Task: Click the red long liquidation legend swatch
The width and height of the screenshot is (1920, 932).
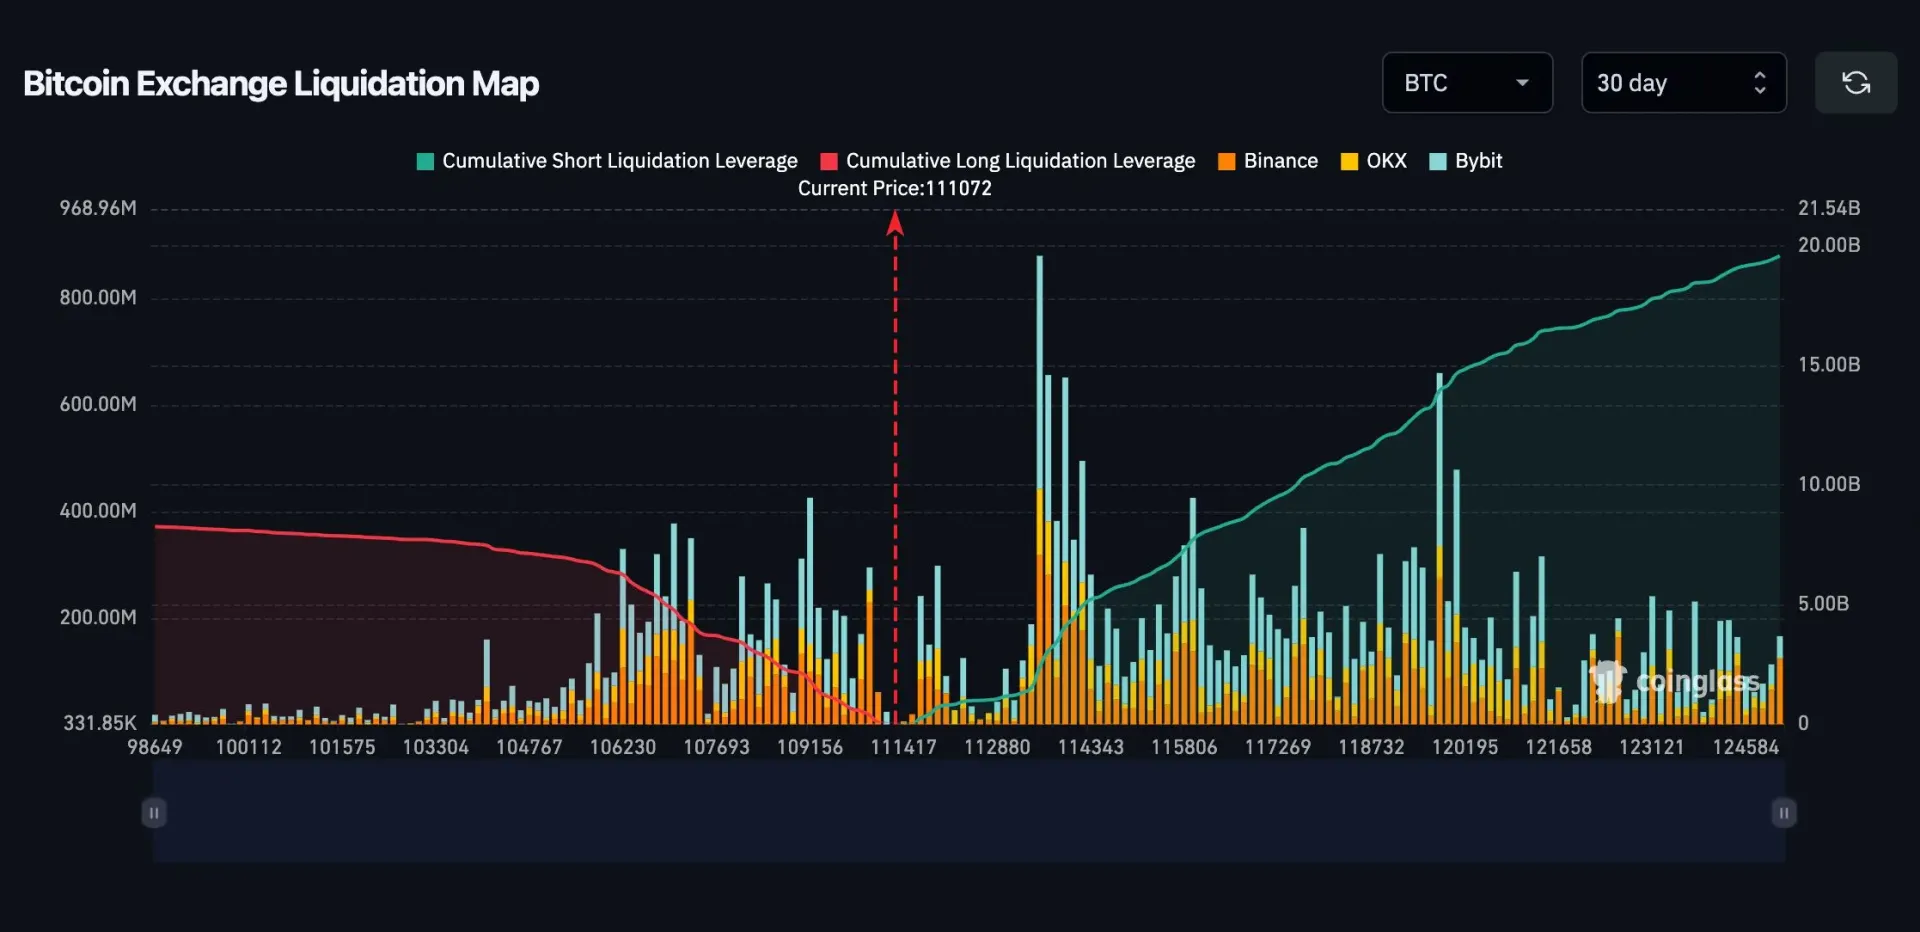Action: point(829,162)
